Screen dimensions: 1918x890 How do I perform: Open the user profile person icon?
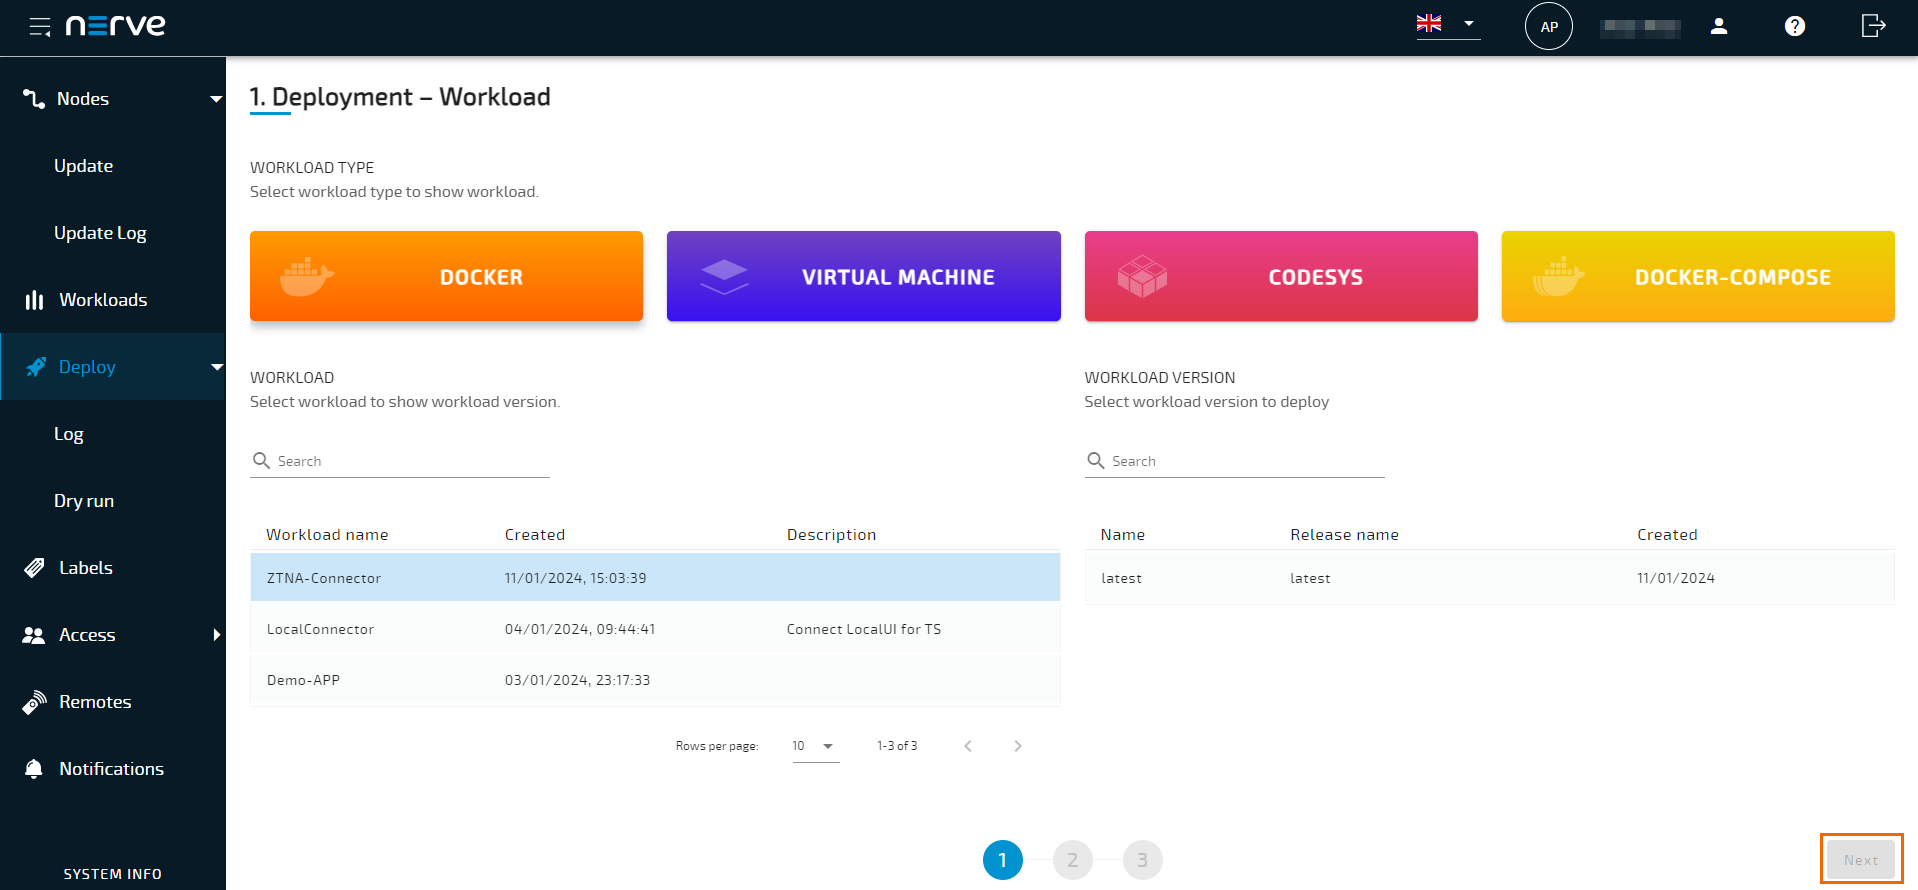[x=1718, y=27]
